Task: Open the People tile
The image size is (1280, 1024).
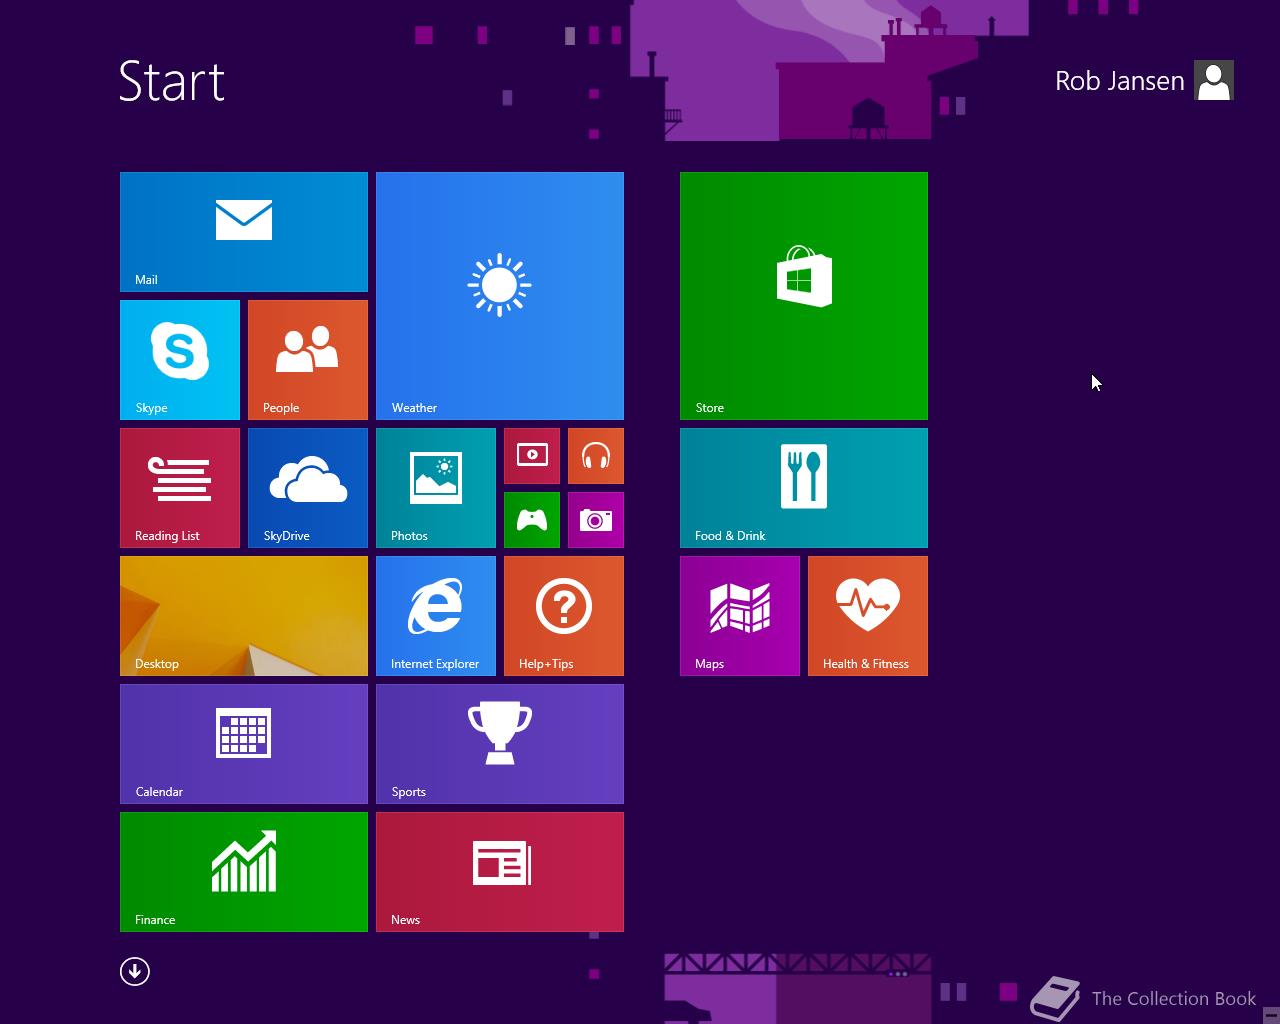Action: tap(308, 360)
